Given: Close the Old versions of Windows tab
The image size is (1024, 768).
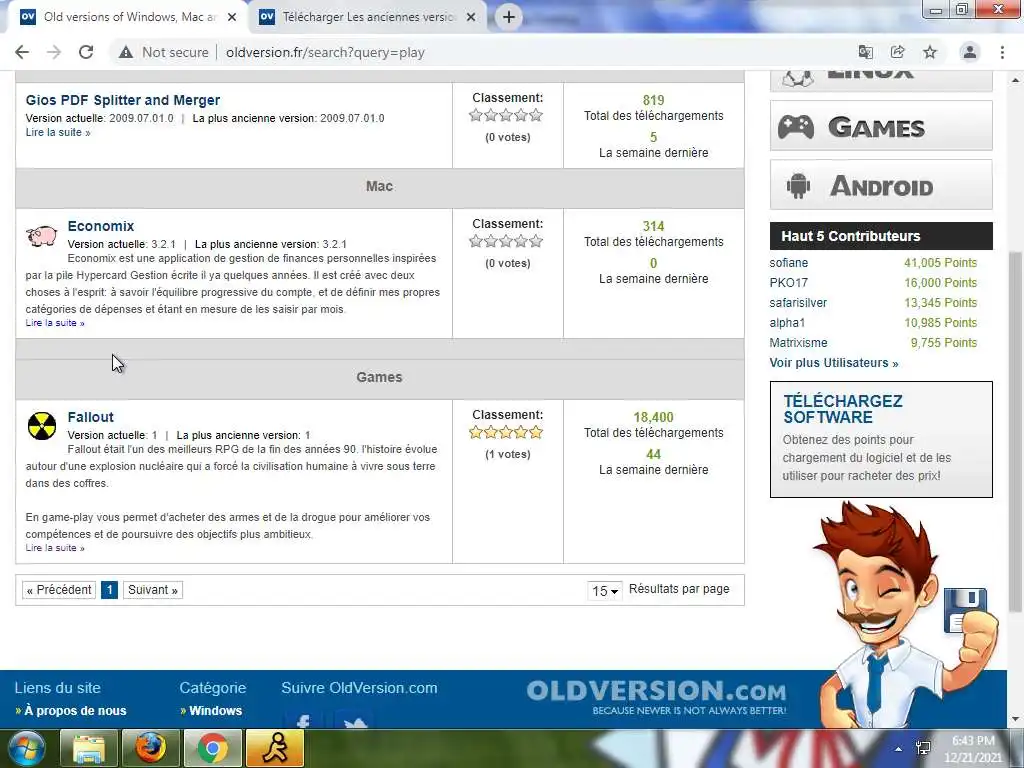Looking at the screenshot, I should click(x=232, y=18).
